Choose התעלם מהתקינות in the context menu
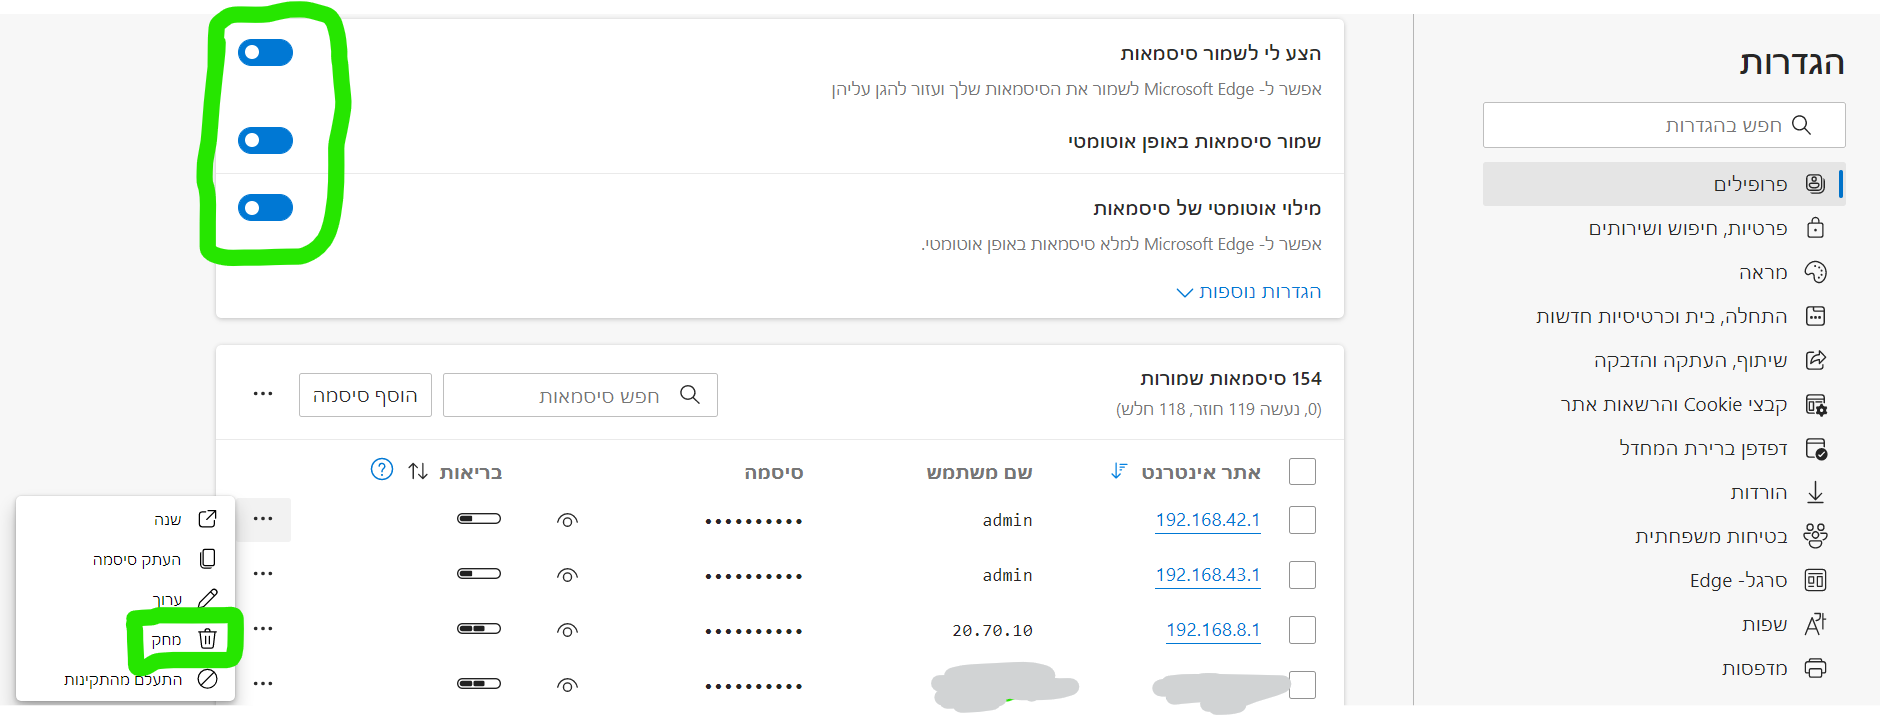The image size is (1880, 716). click(x=123, y=679)
